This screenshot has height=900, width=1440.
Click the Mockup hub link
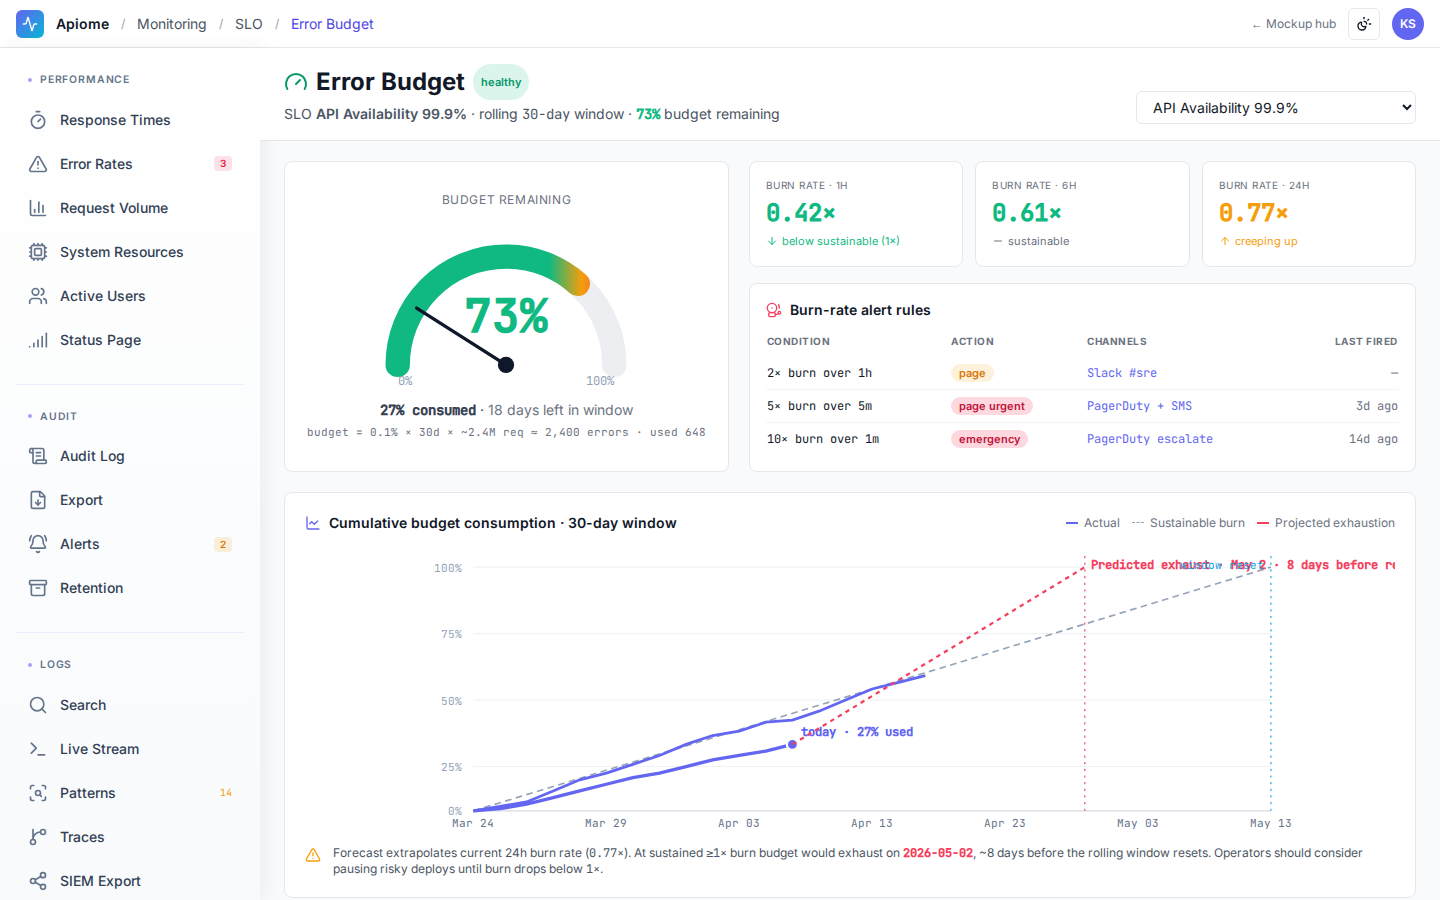[x=1294, y=24]
